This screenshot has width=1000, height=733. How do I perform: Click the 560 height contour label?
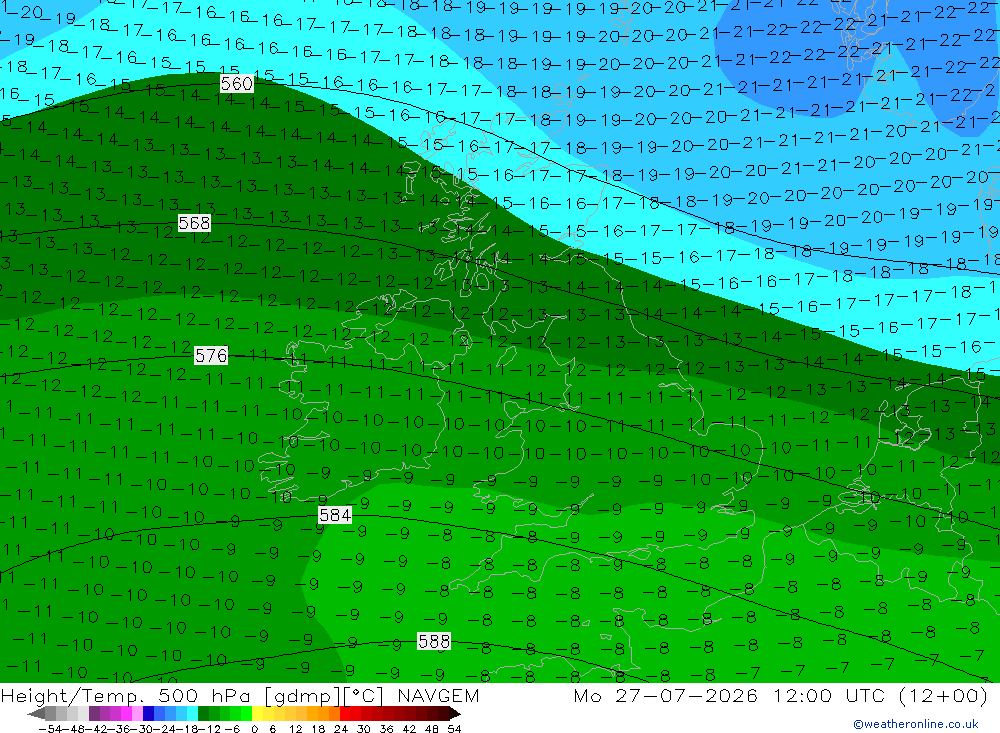click(x=237, y=84)
